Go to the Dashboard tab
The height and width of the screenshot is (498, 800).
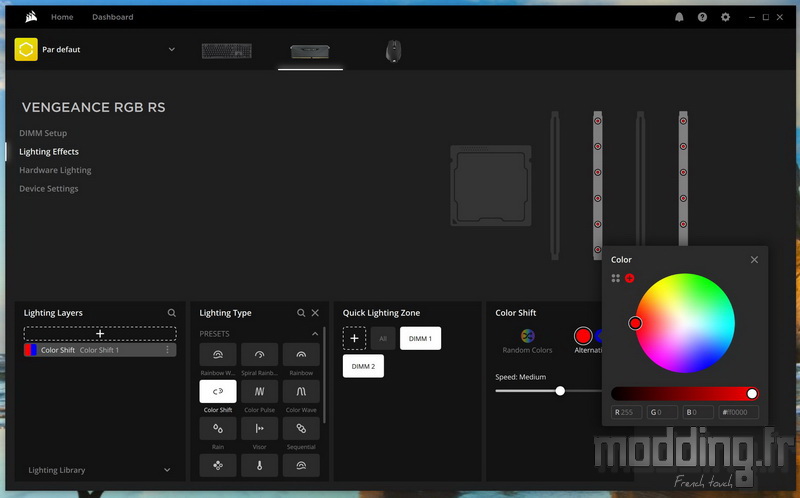coord(113,17)
